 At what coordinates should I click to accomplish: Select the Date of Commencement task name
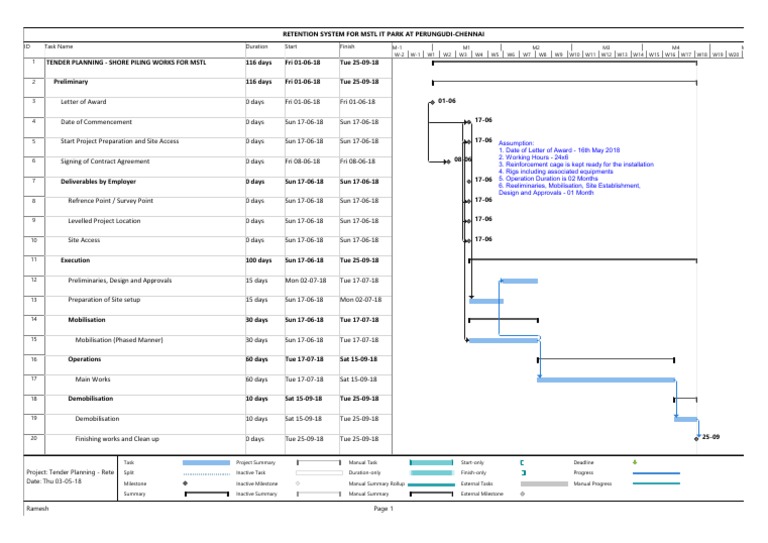[x=96, y=122]
